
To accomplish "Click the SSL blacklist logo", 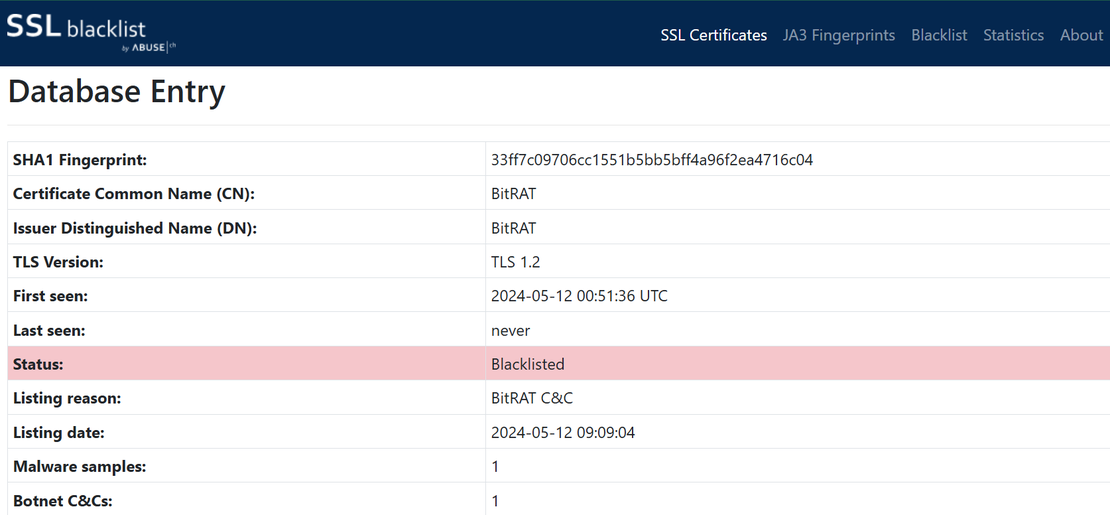I will click(x=92, y=31).
